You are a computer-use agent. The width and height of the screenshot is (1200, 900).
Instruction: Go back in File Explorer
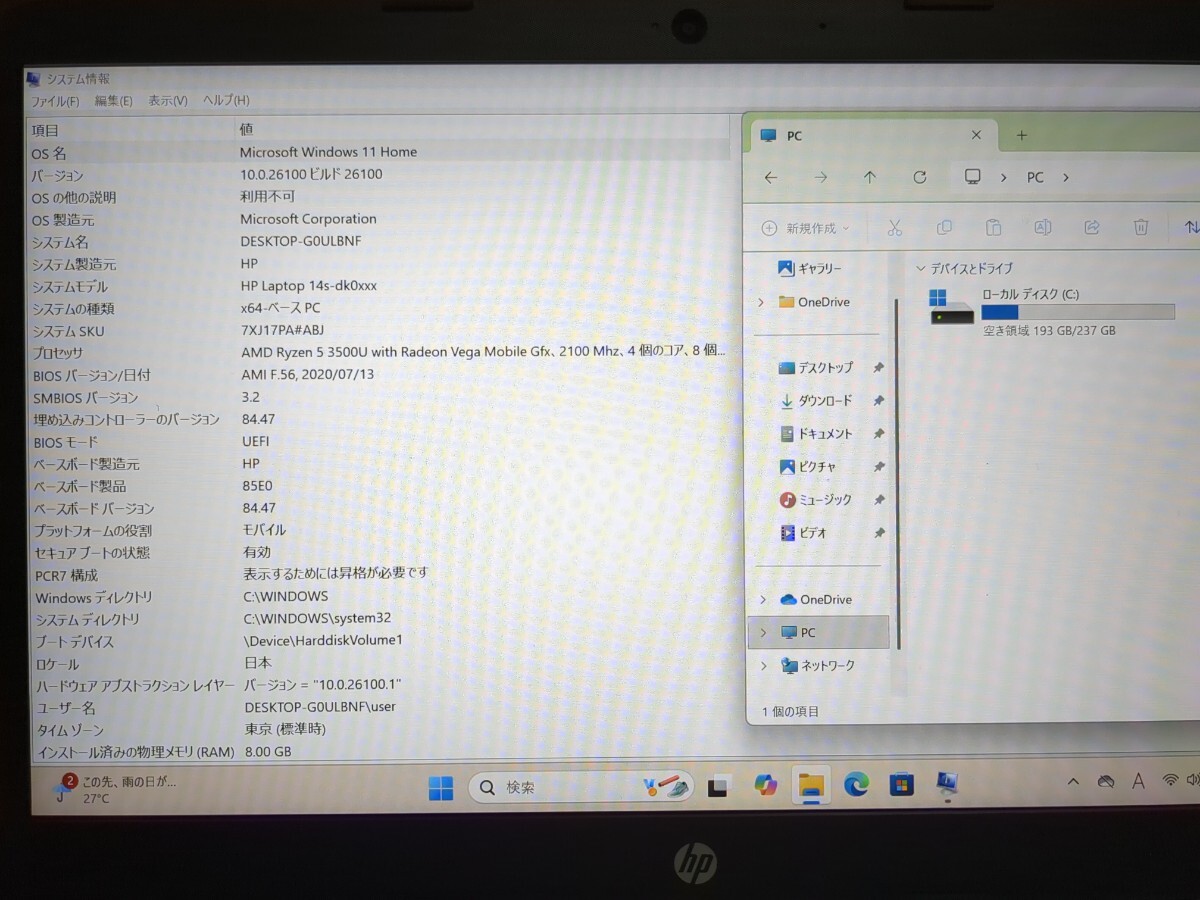pos(770,177)
